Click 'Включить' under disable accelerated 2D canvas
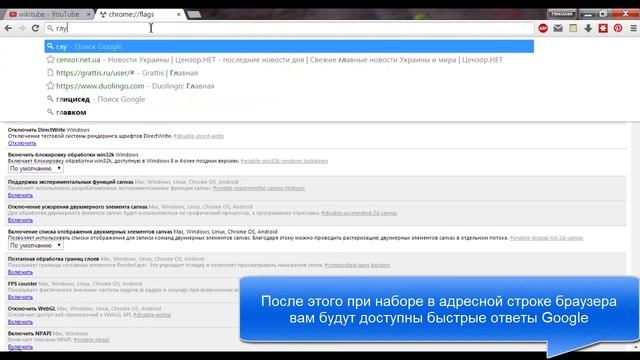The width and height of the screenshot is (640, 360). click(20, 220)
